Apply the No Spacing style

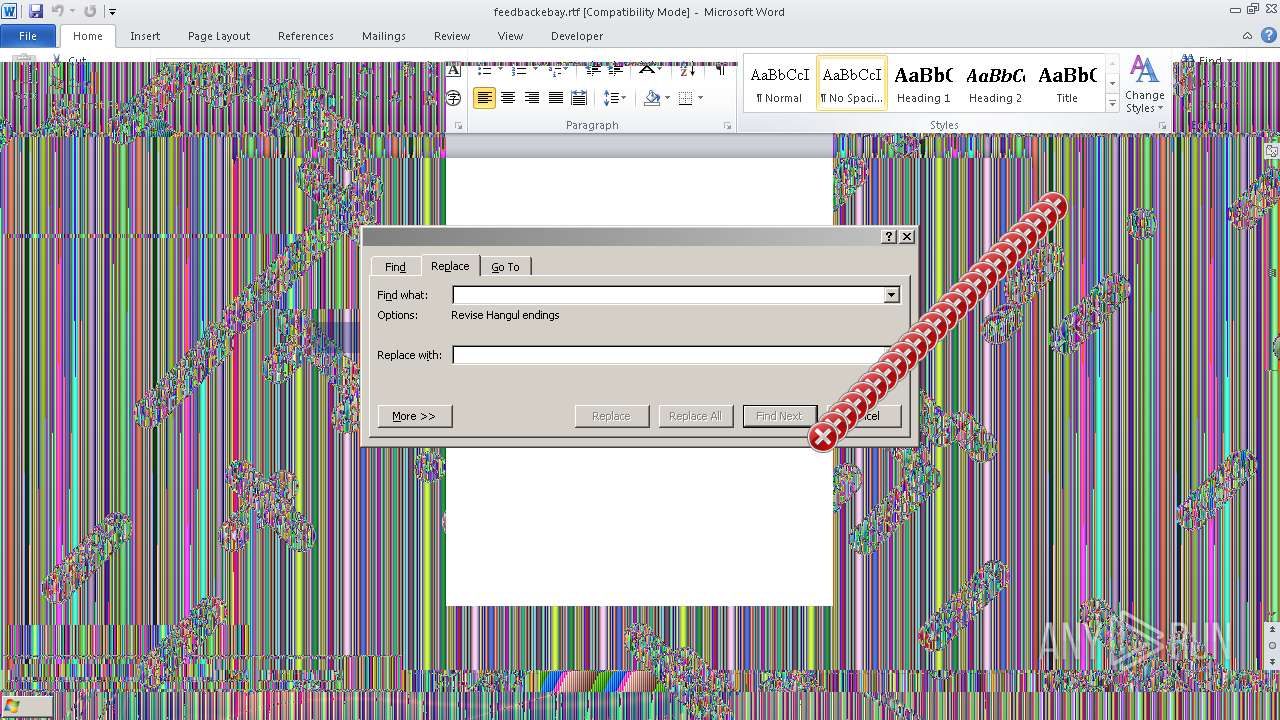tap(851, 83)
